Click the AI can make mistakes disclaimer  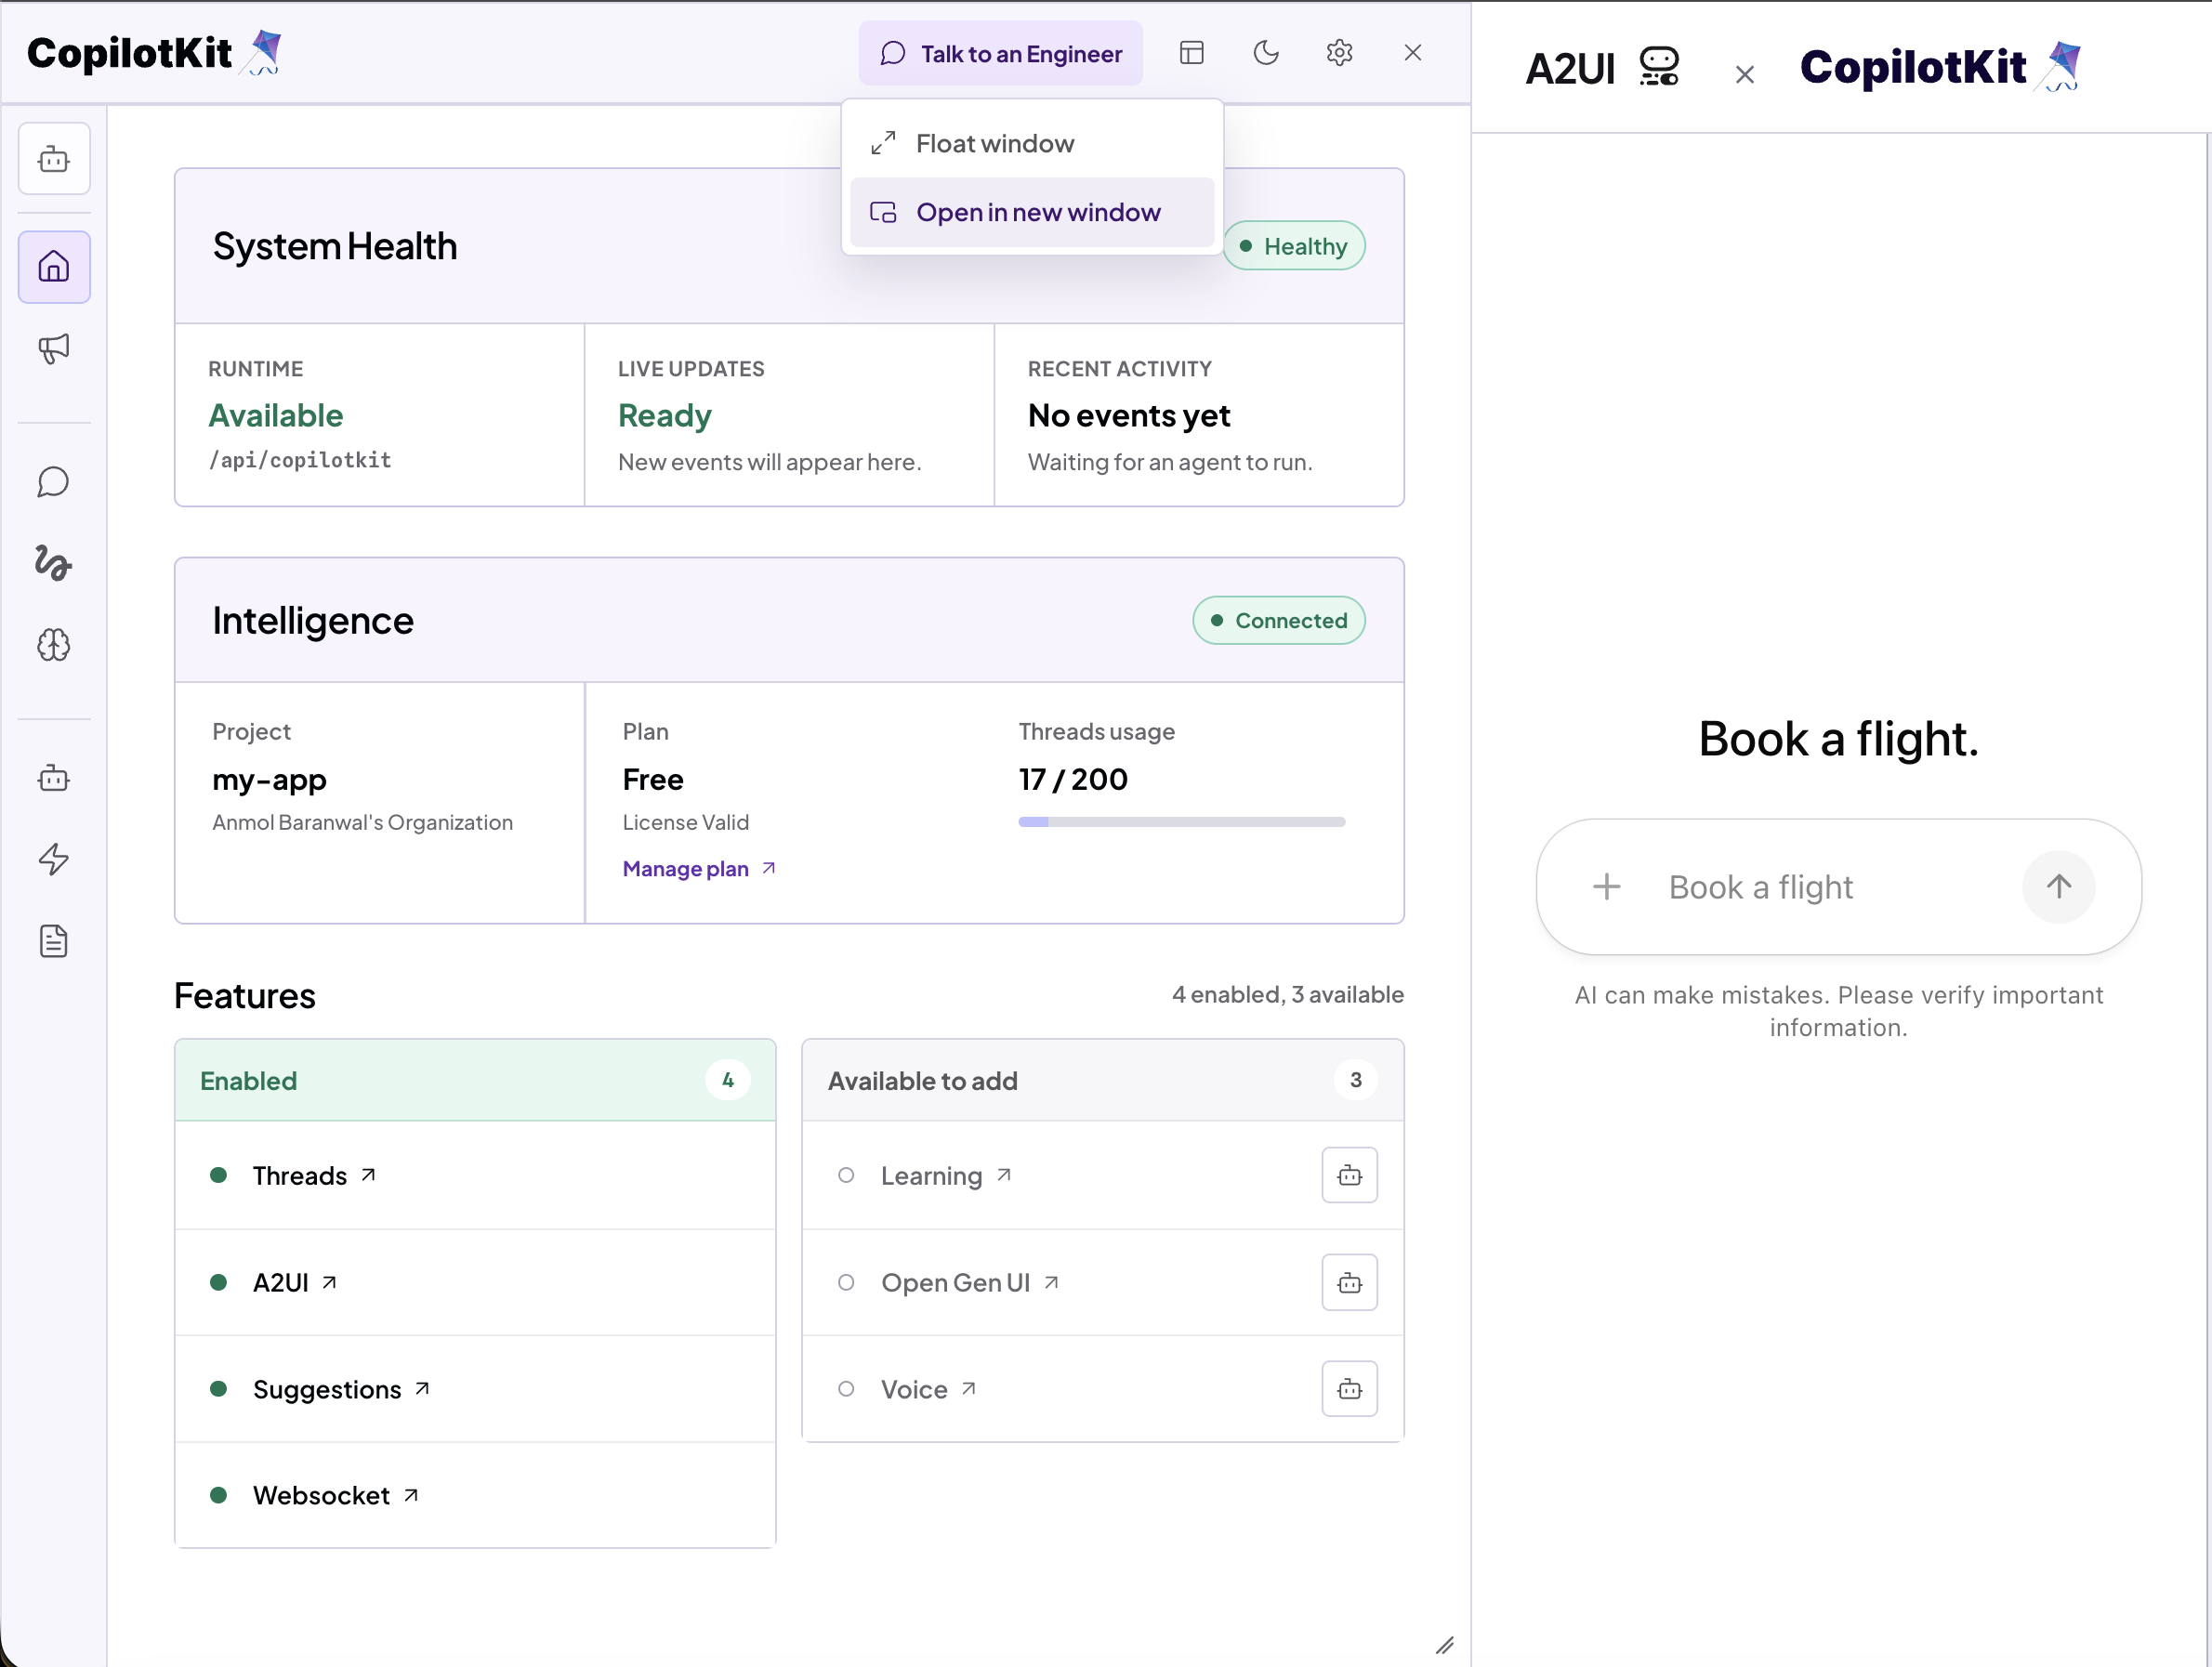[1838, 1011]
